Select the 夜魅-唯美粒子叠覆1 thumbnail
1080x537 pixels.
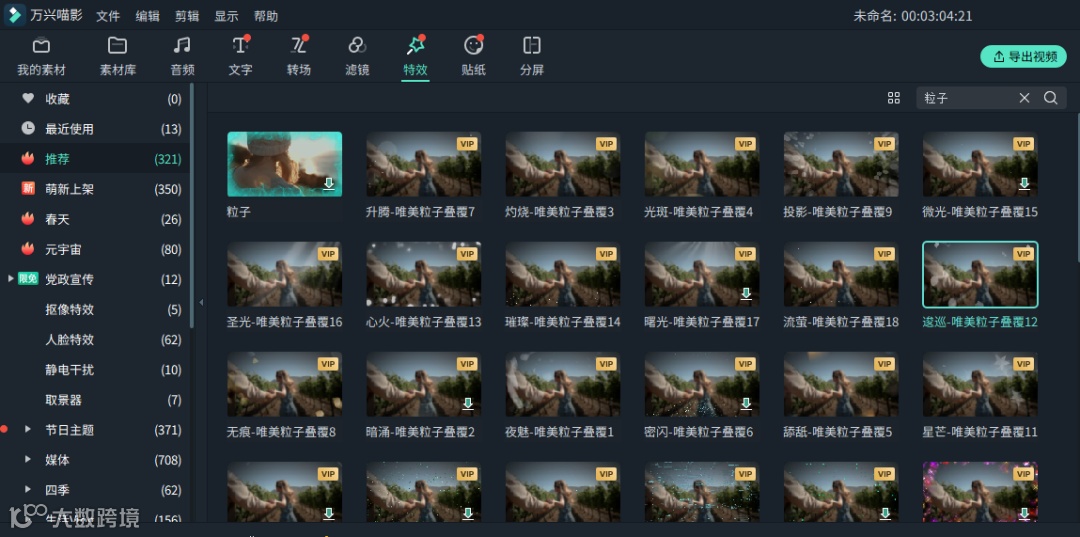click(563, 385)
